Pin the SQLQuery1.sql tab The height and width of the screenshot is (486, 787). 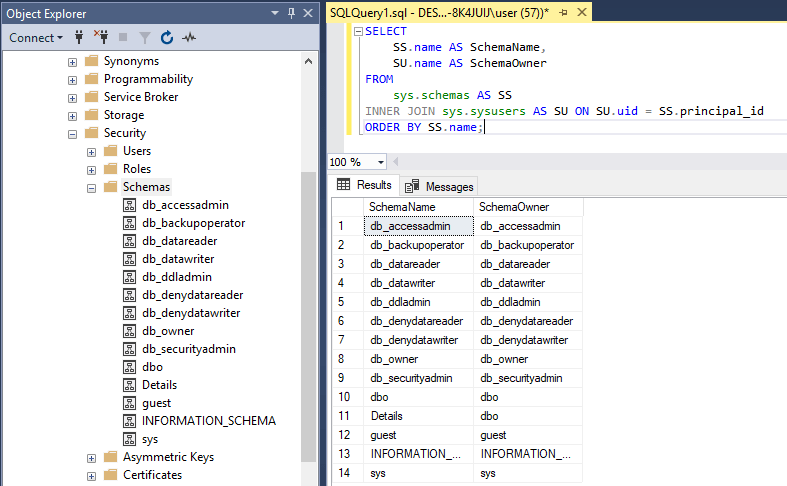(x=566, y=12)
